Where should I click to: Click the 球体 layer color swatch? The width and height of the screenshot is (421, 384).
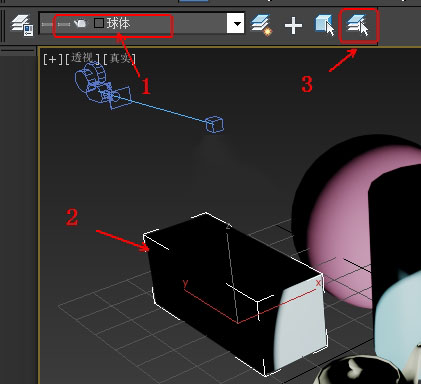(99, 23)
